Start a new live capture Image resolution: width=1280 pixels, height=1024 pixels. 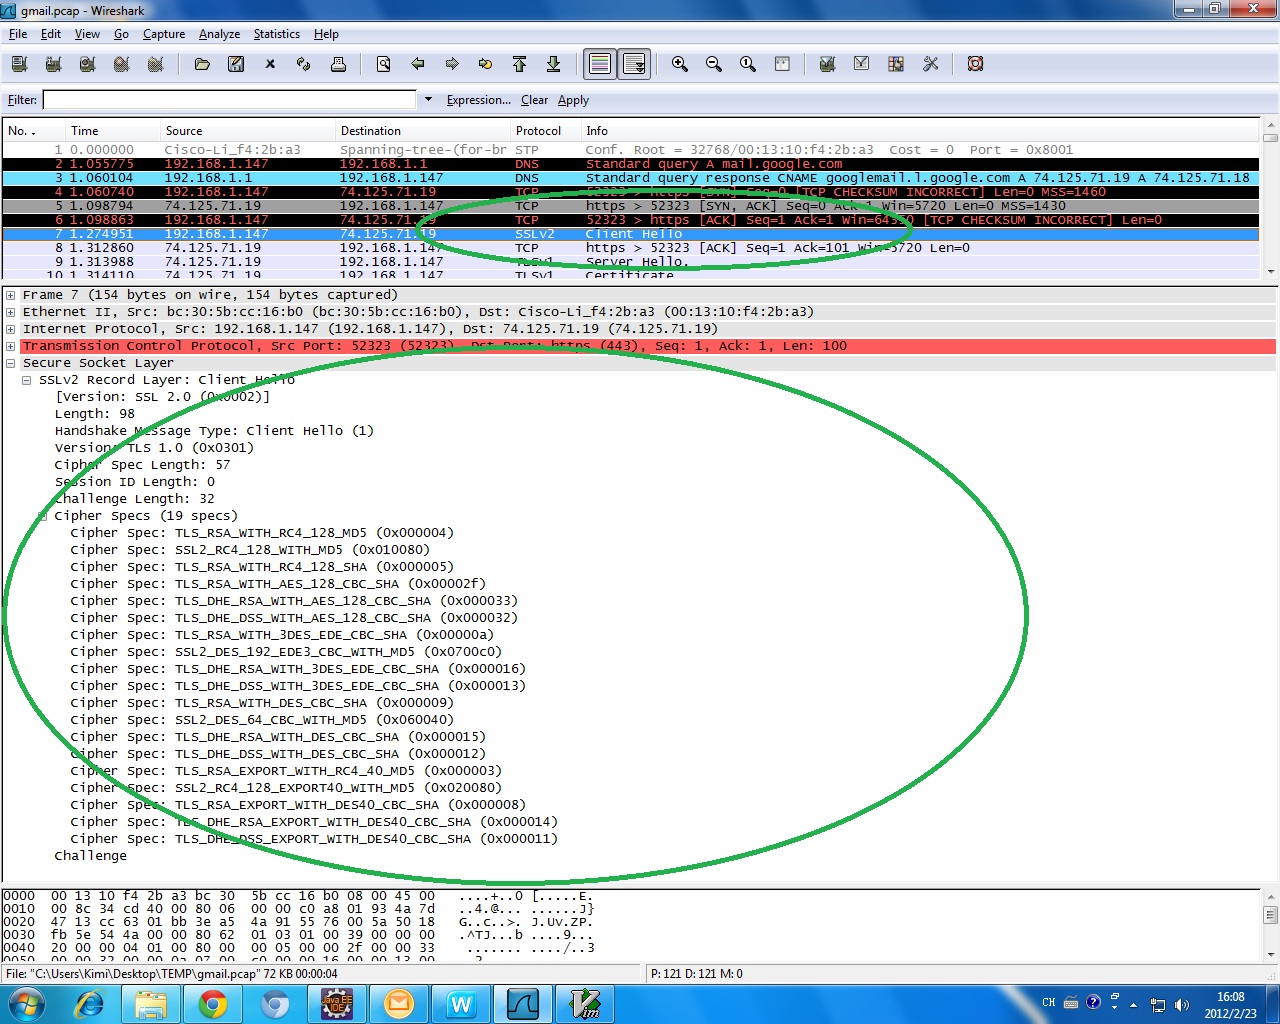88,64
